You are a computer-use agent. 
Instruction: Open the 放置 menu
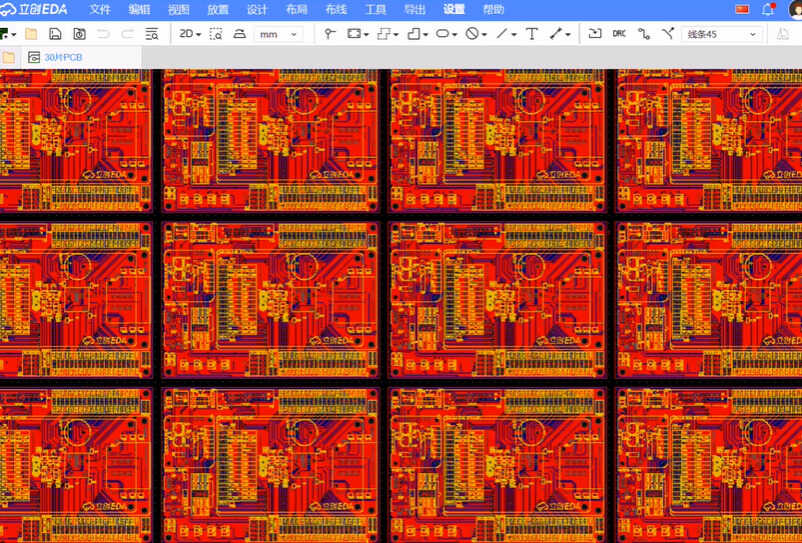coord(218,10)
